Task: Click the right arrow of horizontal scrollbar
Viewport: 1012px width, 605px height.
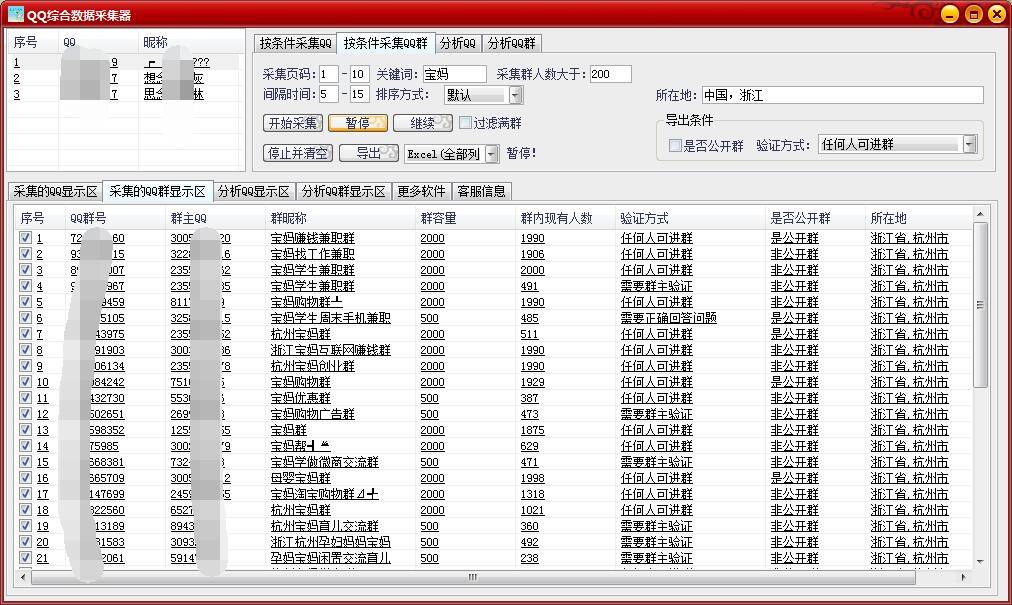Action: pos(964,577)
